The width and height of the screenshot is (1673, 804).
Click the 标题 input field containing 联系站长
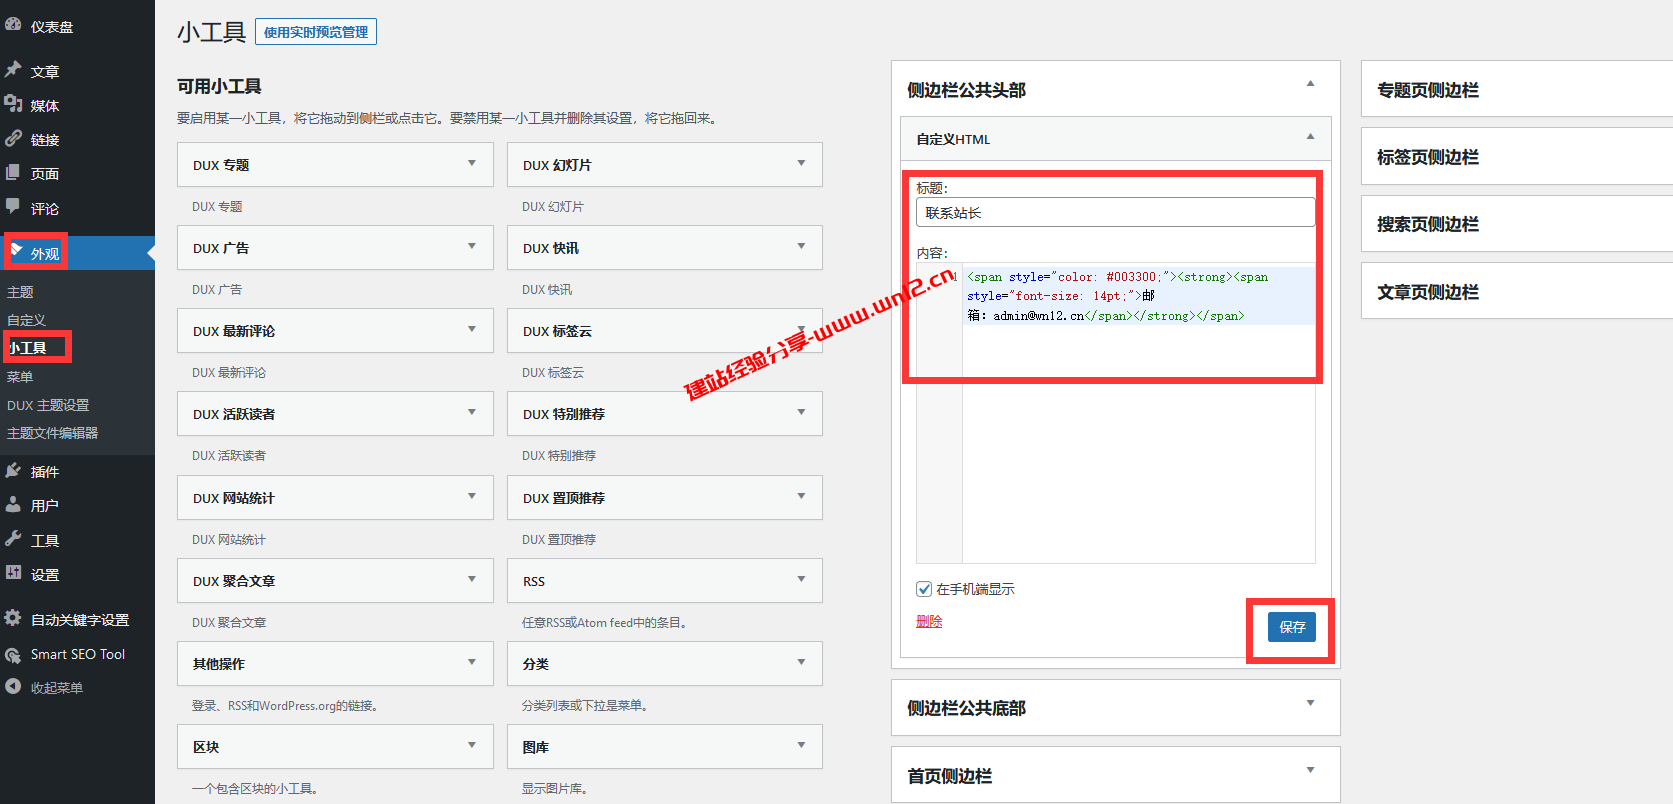click(1115, 212)
